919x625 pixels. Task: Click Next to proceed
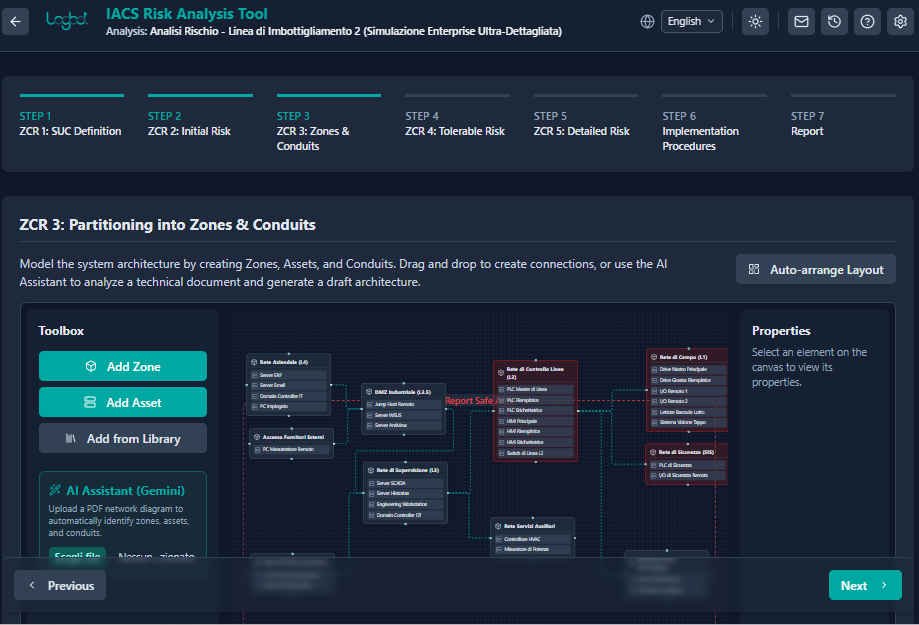pyautogui.click(x=864, y=585)
